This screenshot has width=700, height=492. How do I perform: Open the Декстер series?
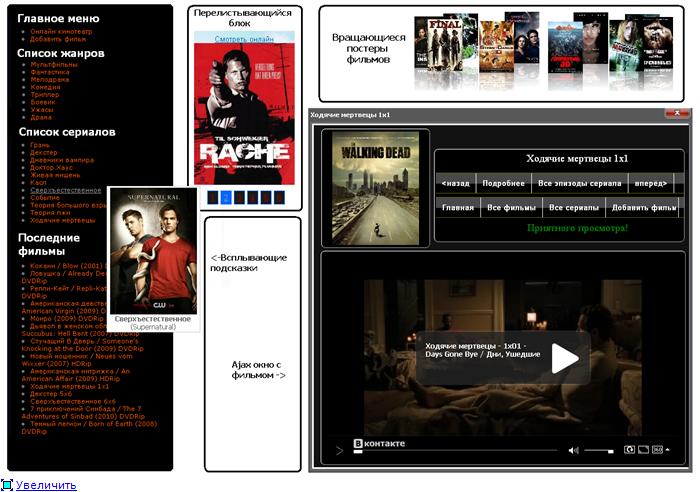44,153
